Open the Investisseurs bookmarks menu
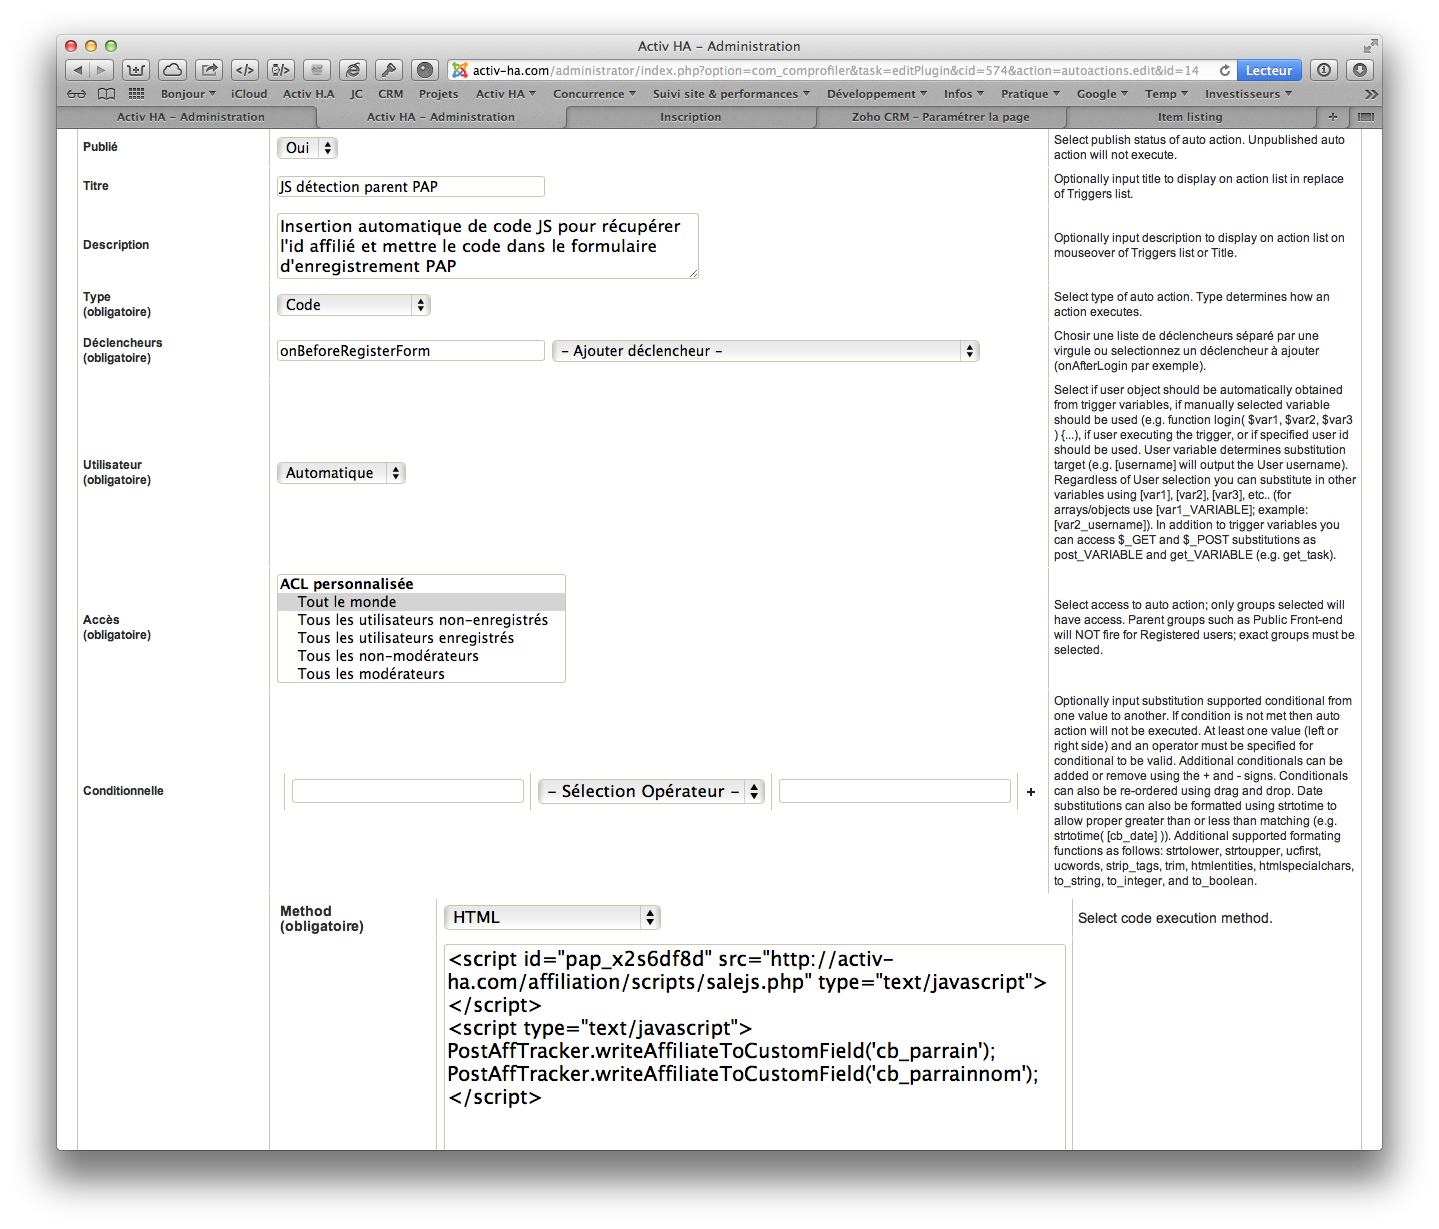Screen dimensions: 1439x1229 (x=1248, y=94)
